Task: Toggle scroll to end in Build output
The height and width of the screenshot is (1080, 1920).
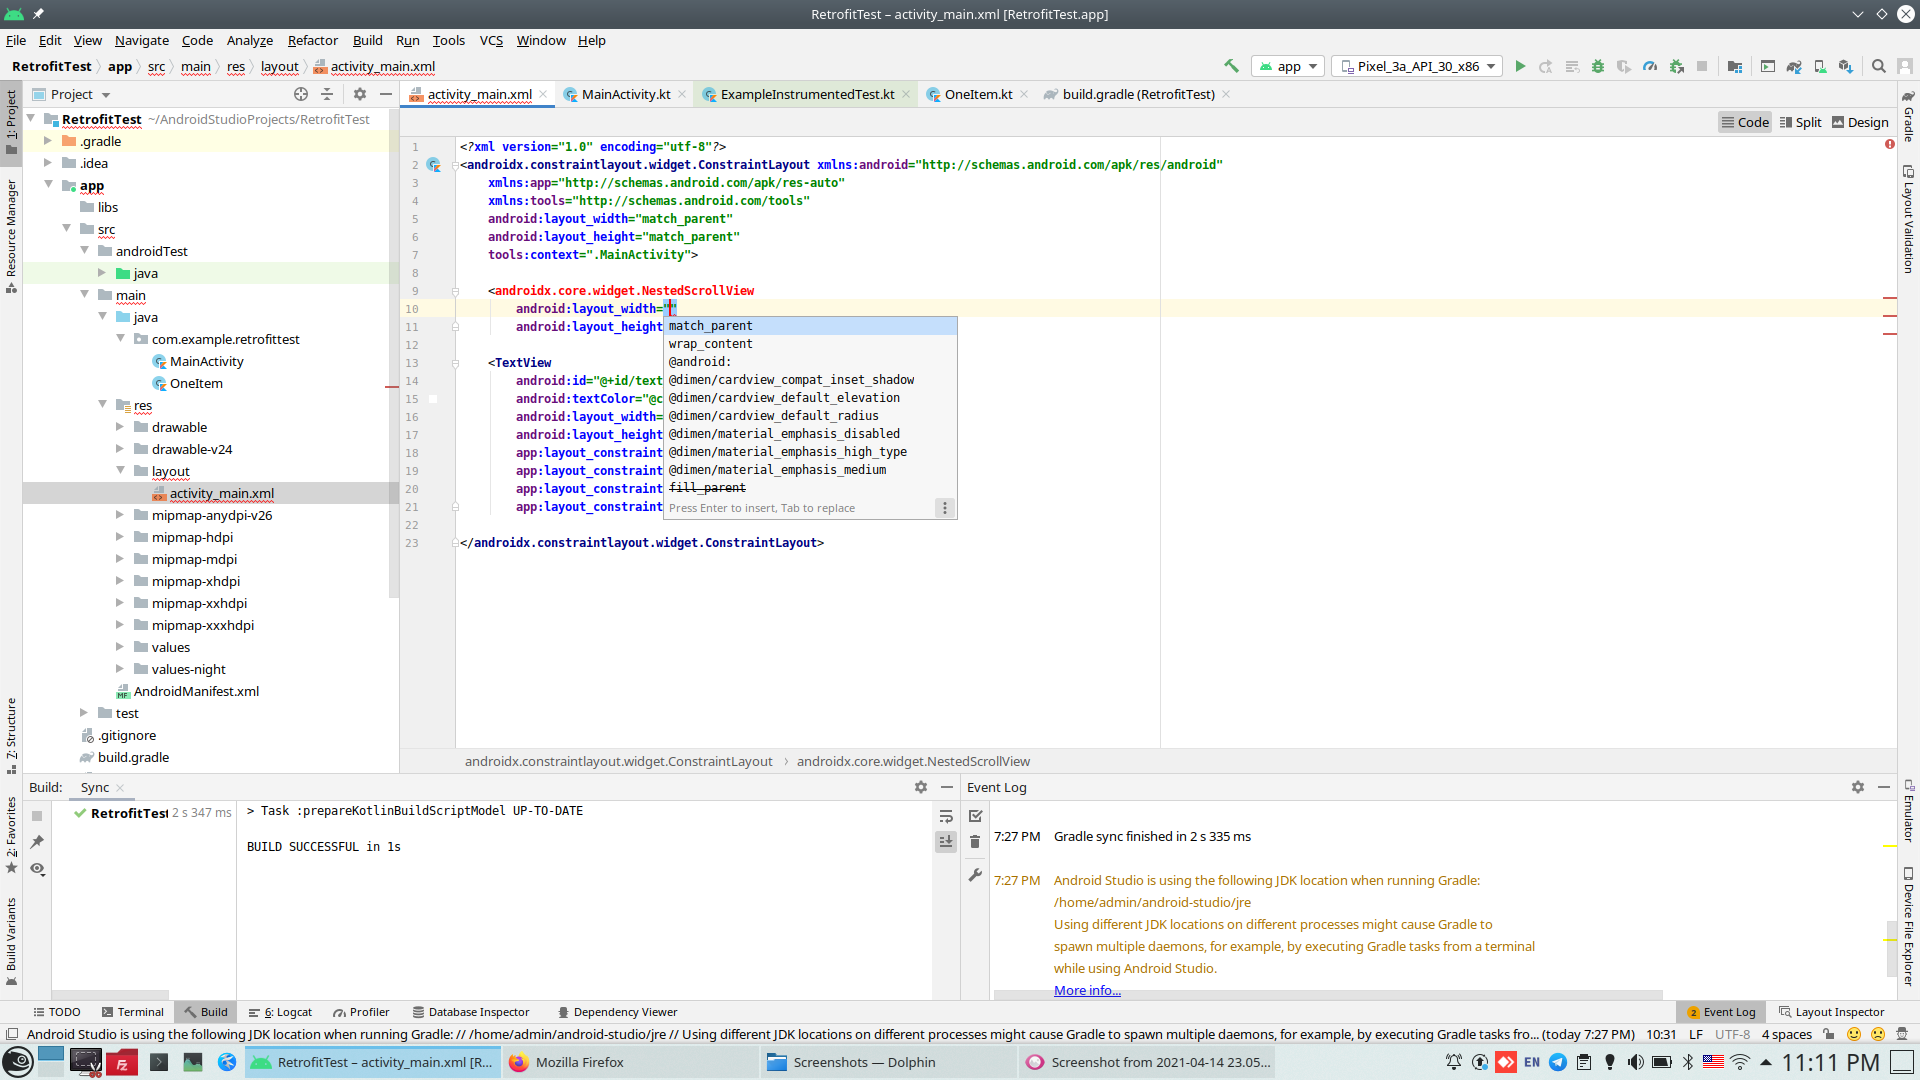Action: 946,842
